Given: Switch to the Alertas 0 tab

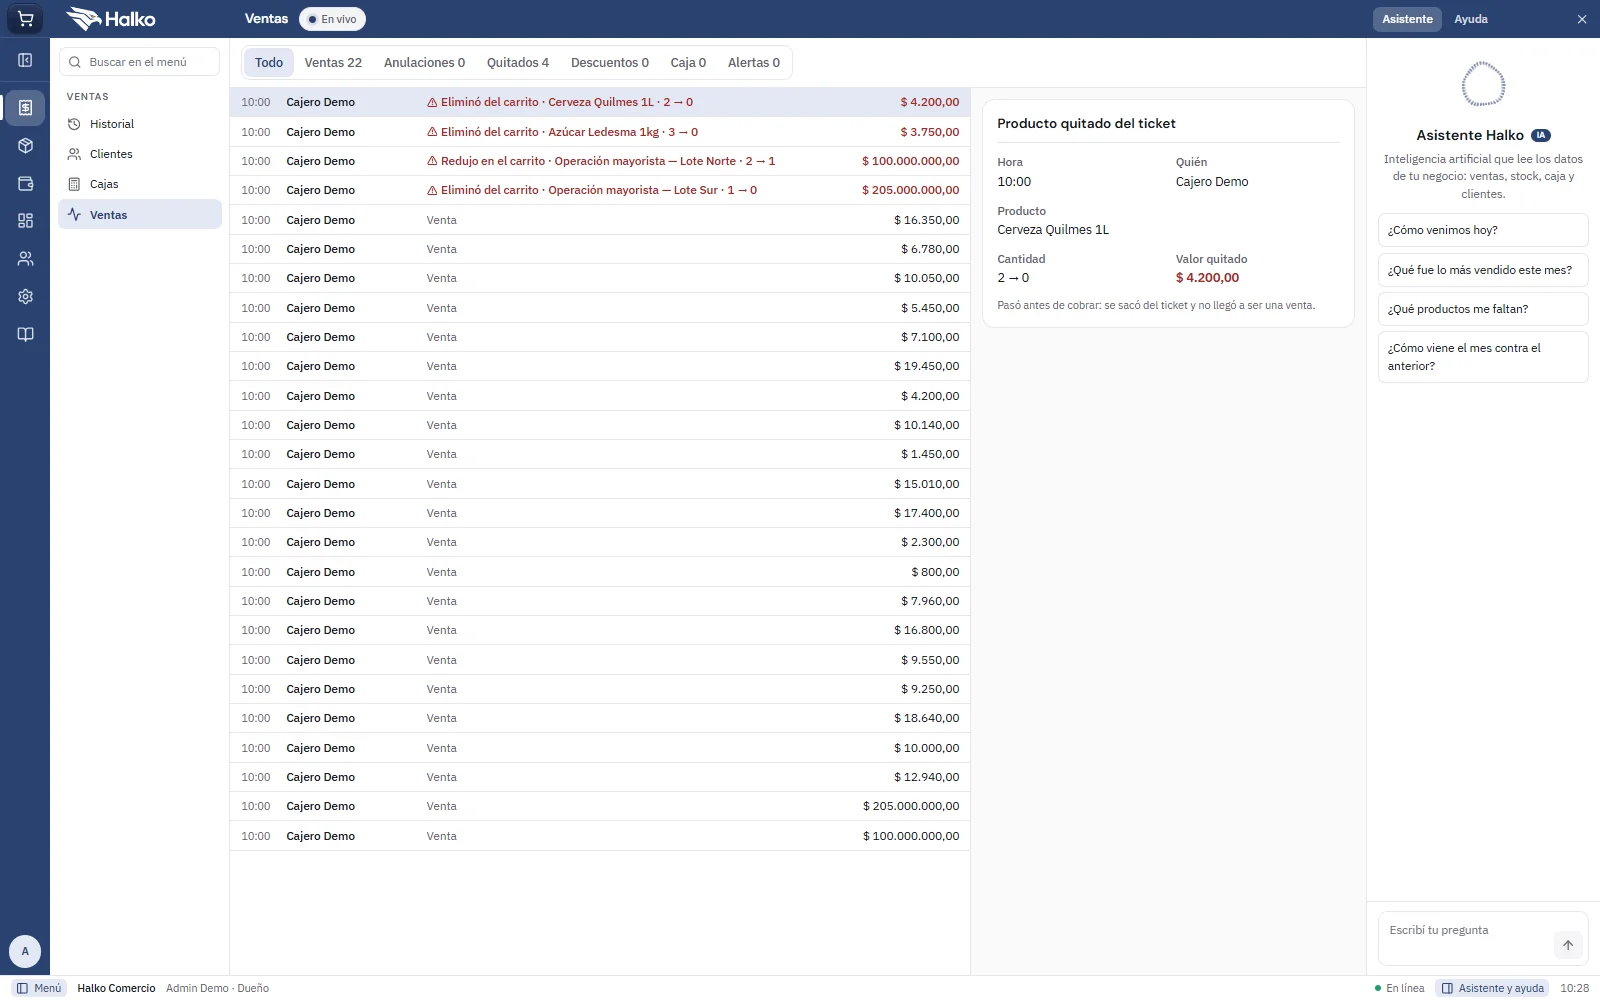Looking at the screenshot, I should click(x=754, y=62).
